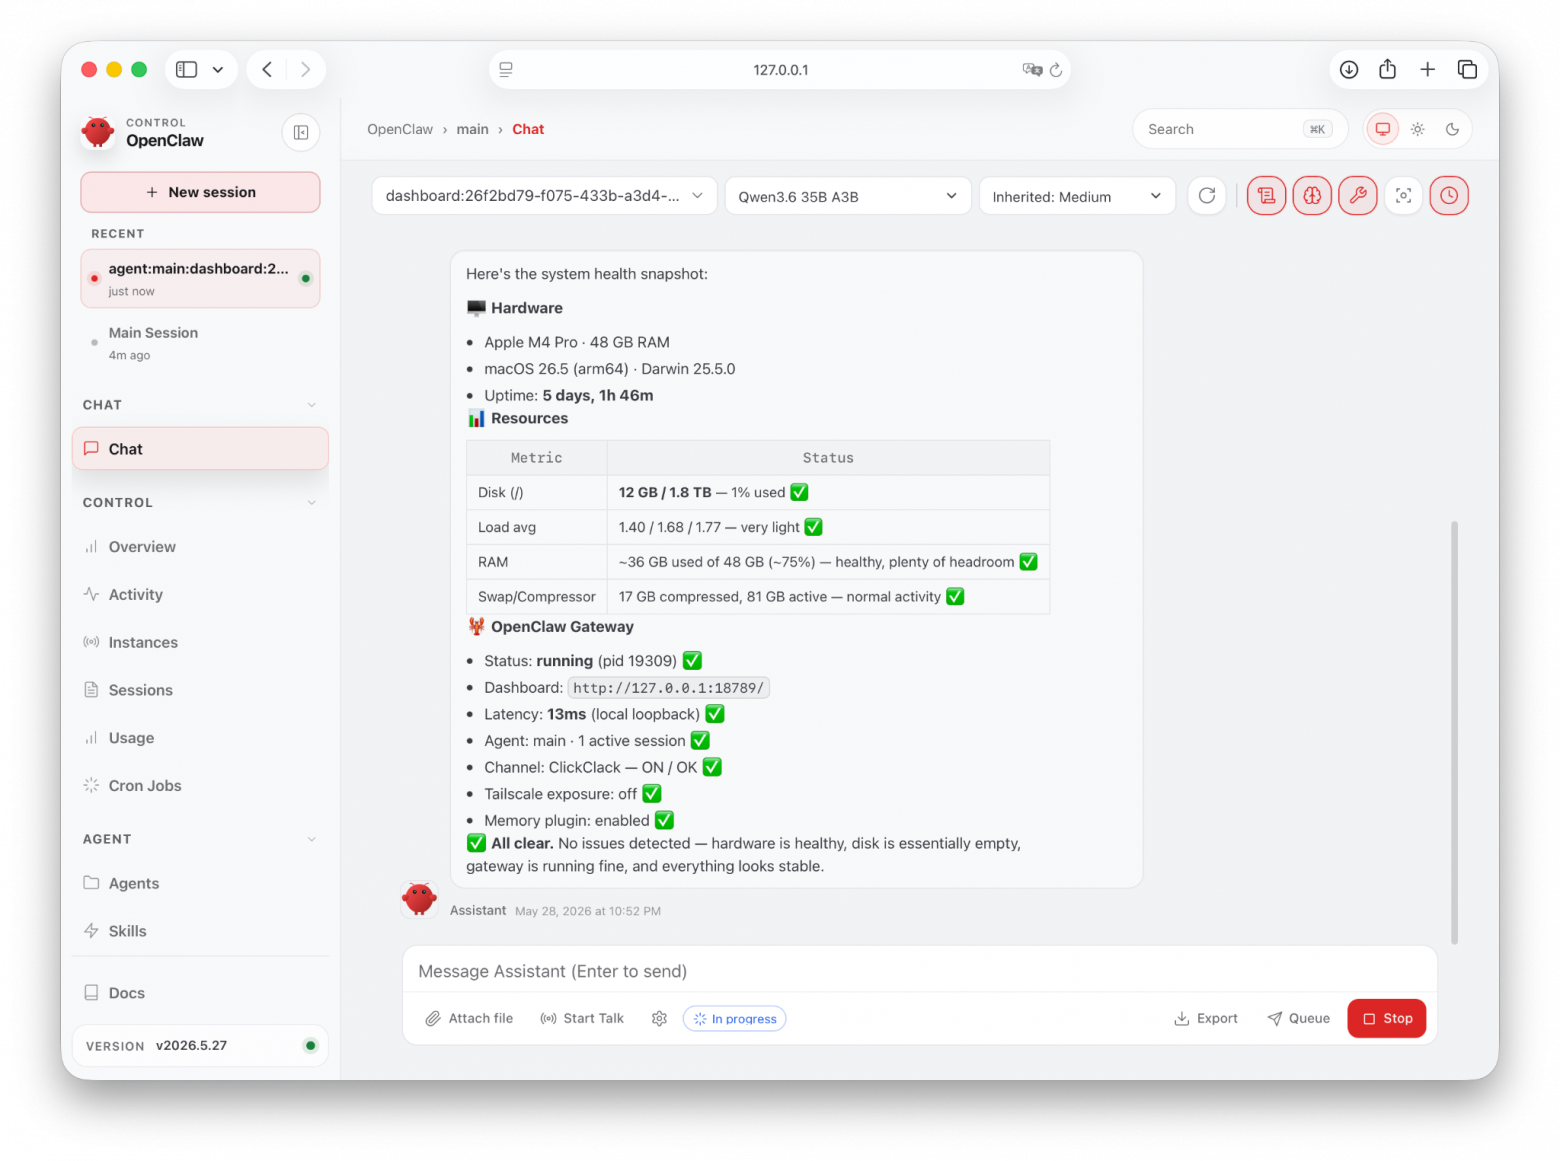Open the Inherited: Medium dropdown
The image size is (1560, 1161).
(x=1077, y=196)
